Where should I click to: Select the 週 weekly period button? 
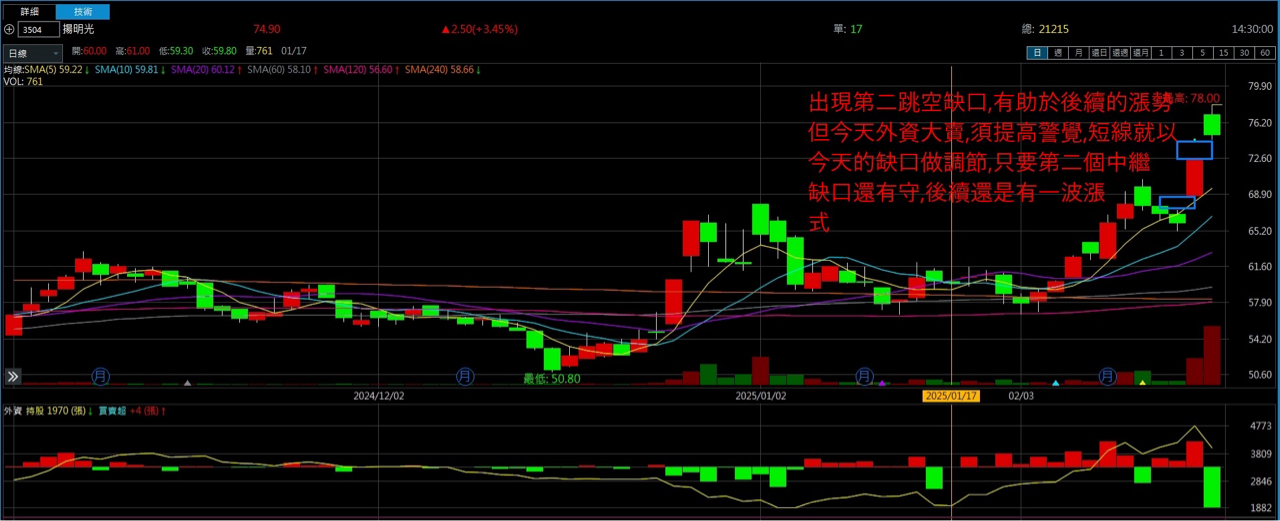[1056, 52]
